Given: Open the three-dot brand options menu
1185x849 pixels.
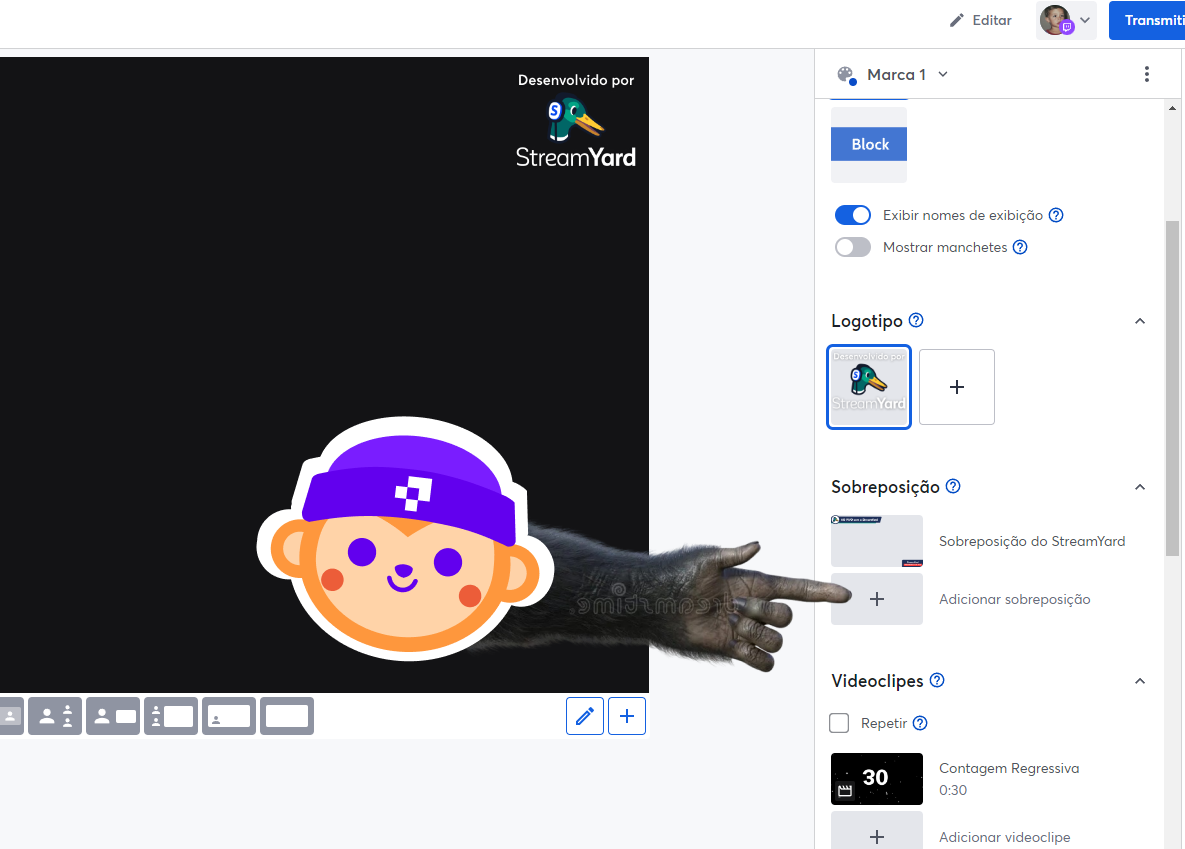Looking at the screenshot, I should (1146, 74).
